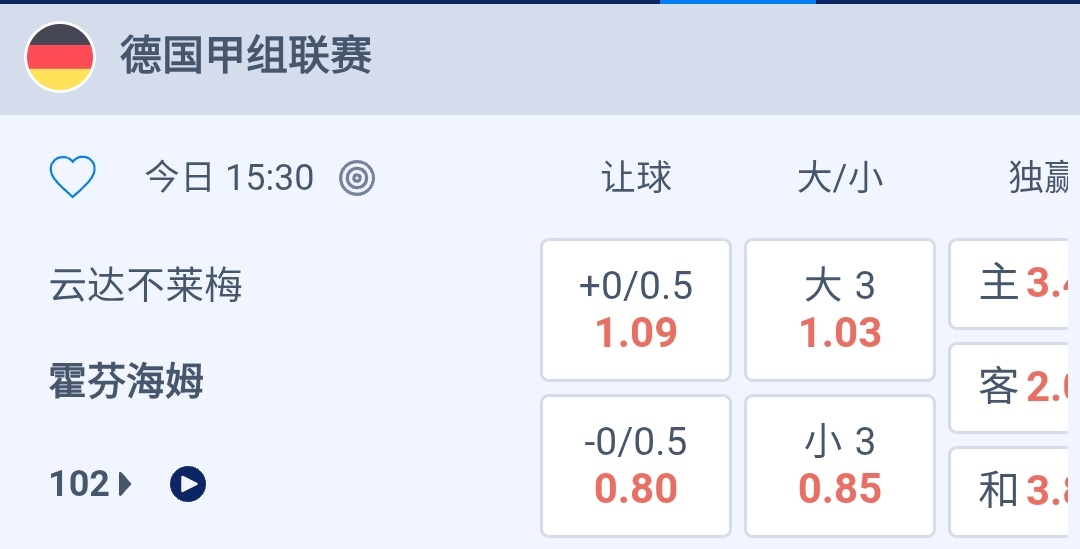Open the target icon beside the match time
The image size is (1080, 549).
357,178
